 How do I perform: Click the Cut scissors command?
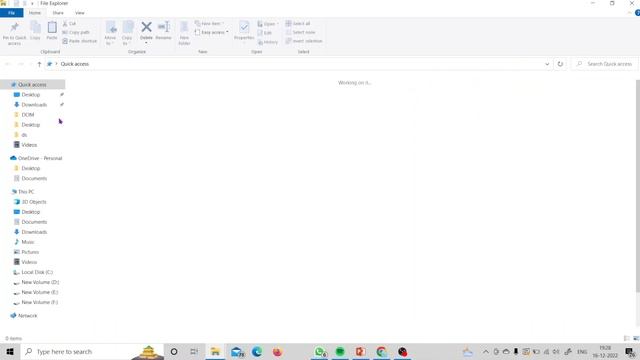point(69,24)
